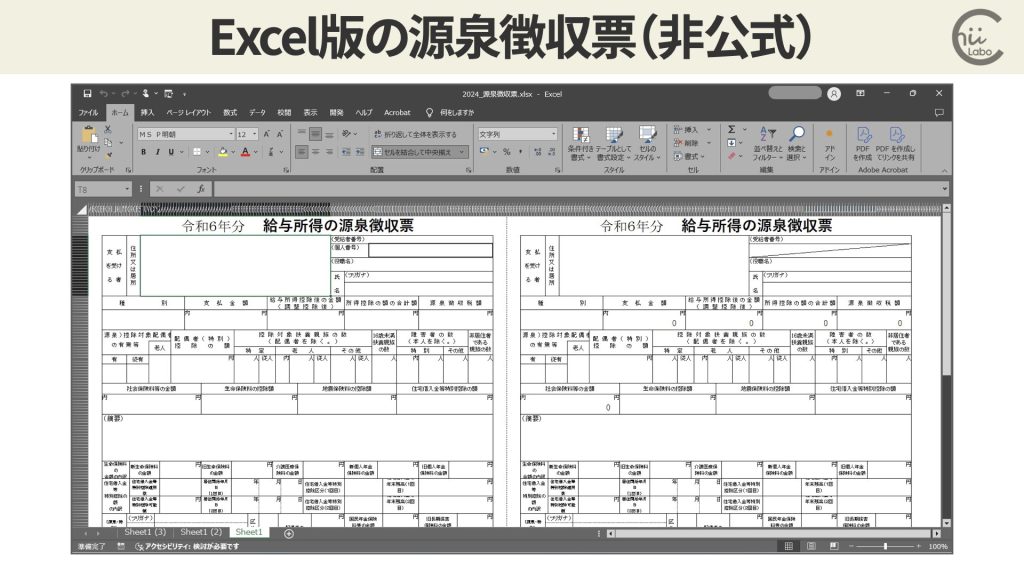
Task: Open the font size dropdown
Action: click(x=255, y=134)
